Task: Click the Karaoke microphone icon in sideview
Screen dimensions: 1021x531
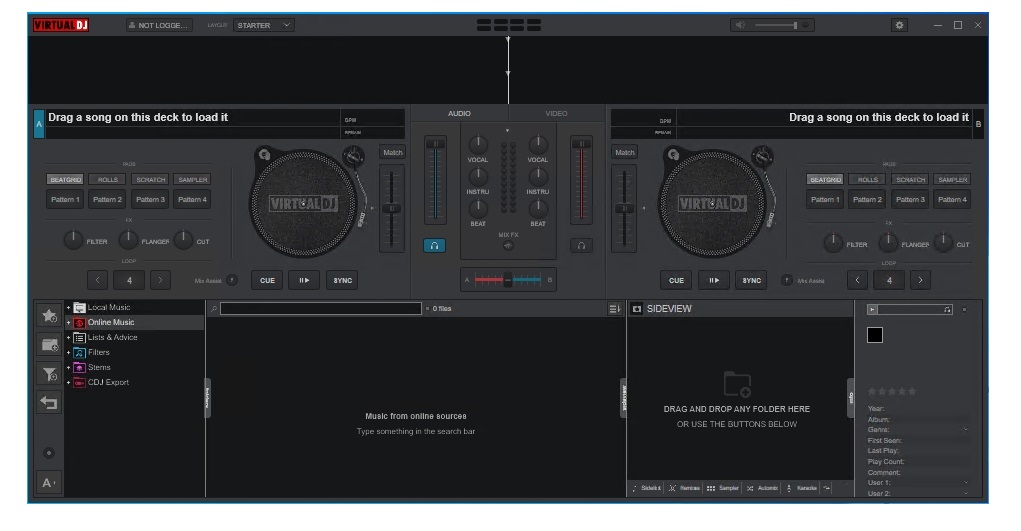Action: (x=789, y=488)
